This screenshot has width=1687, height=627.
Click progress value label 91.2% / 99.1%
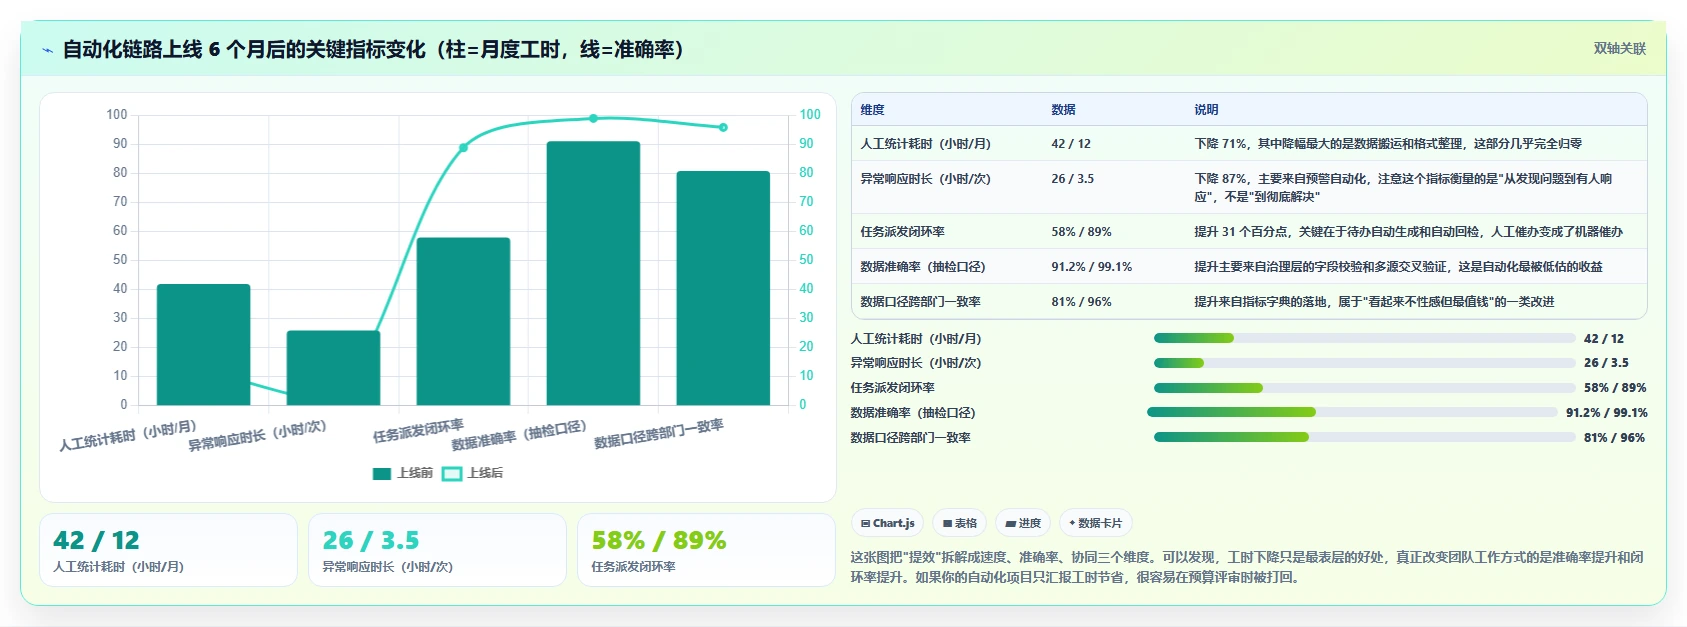[x=1607, y=413]
